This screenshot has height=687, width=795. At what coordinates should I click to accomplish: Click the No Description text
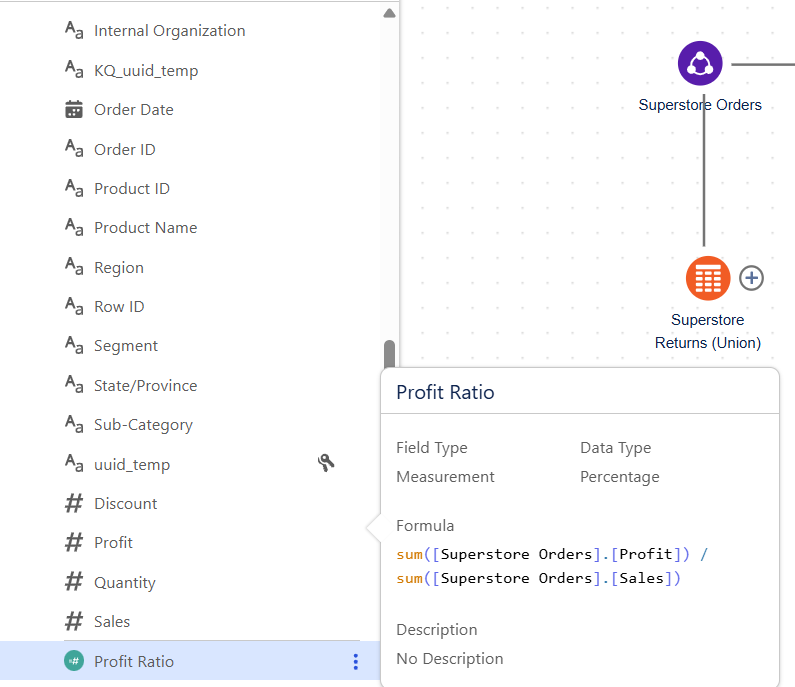[x=450, y=659]
